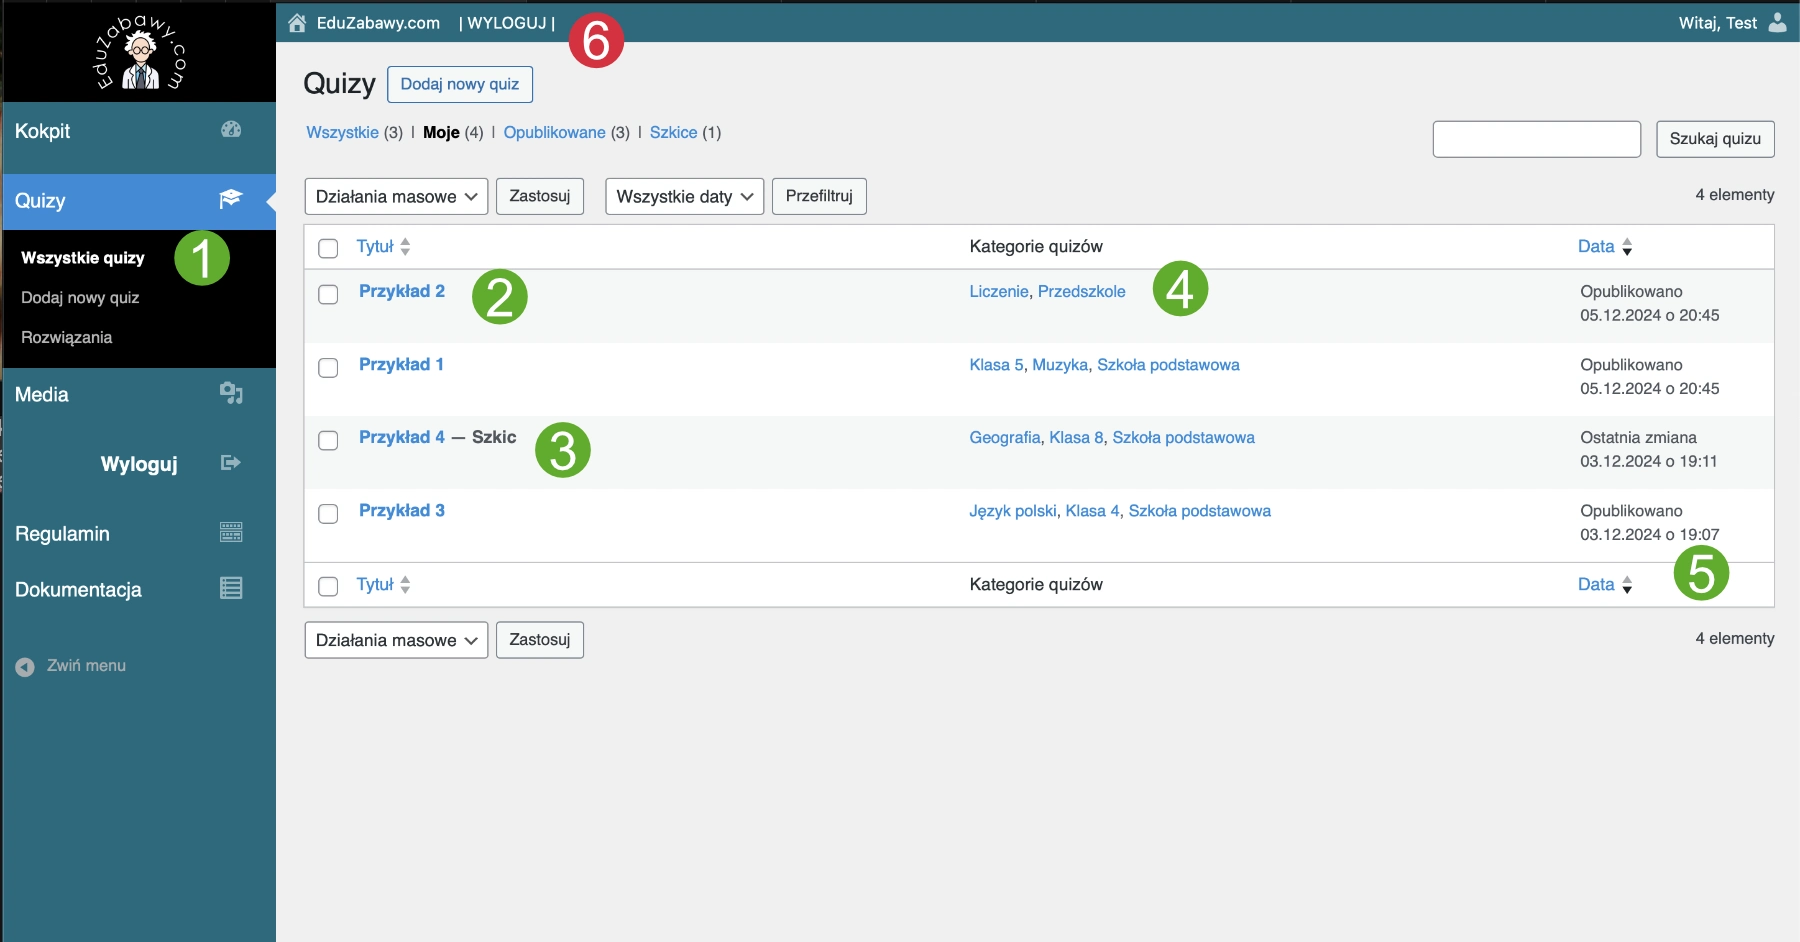Click the quiz search input field
The height and width of the screenshot is (942, 1800).
(x=1536, y=139)
